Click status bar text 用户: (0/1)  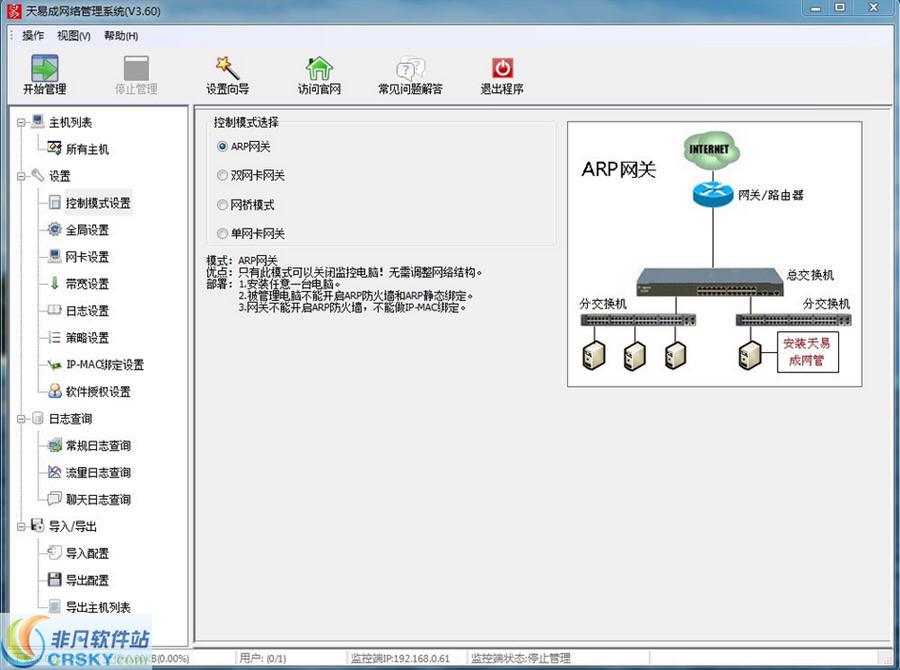[x=263, y=659]
